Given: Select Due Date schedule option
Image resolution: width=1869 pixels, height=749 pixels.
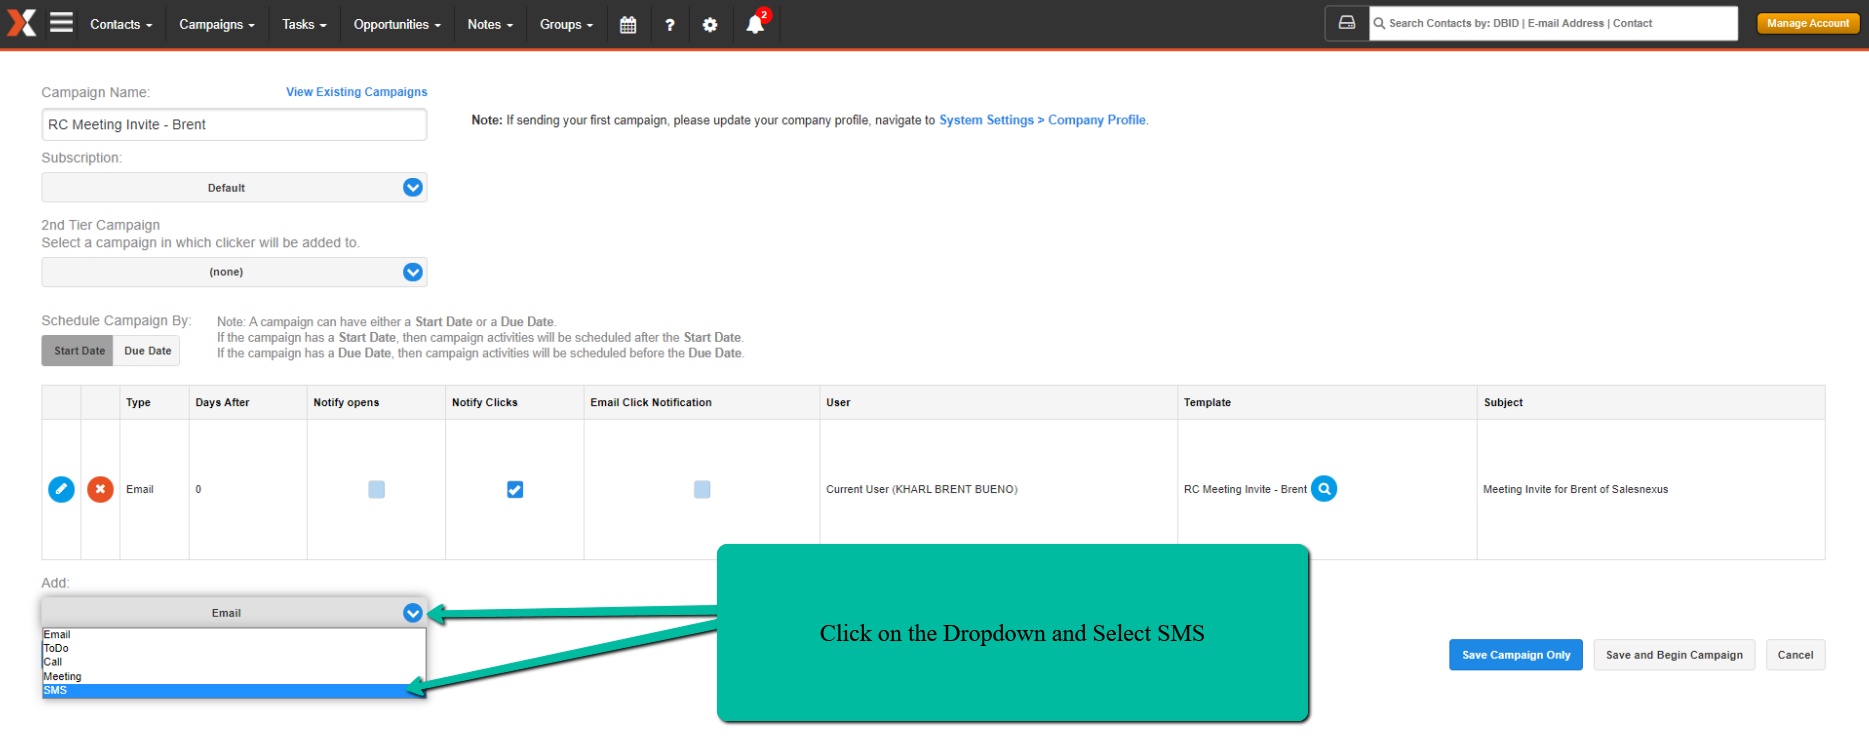Looking at the screenshot, I should click(x=147, y=350).
